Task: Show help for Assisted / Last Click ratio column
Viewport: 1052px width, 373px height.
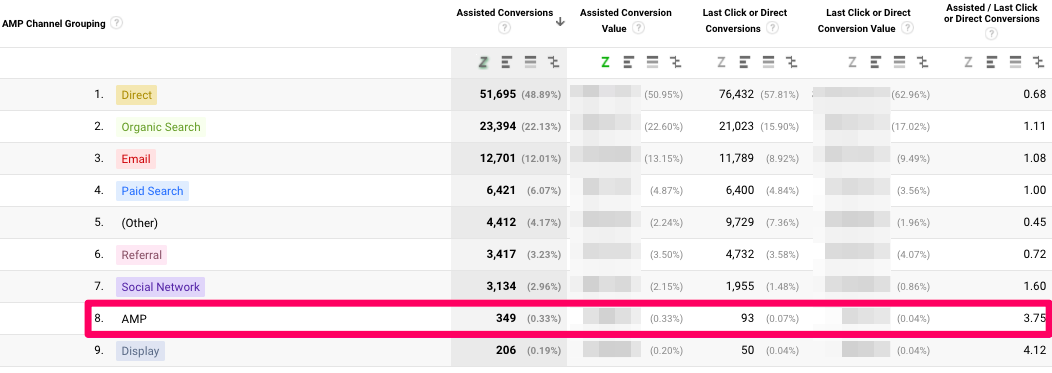Action: tap(991, 34)
